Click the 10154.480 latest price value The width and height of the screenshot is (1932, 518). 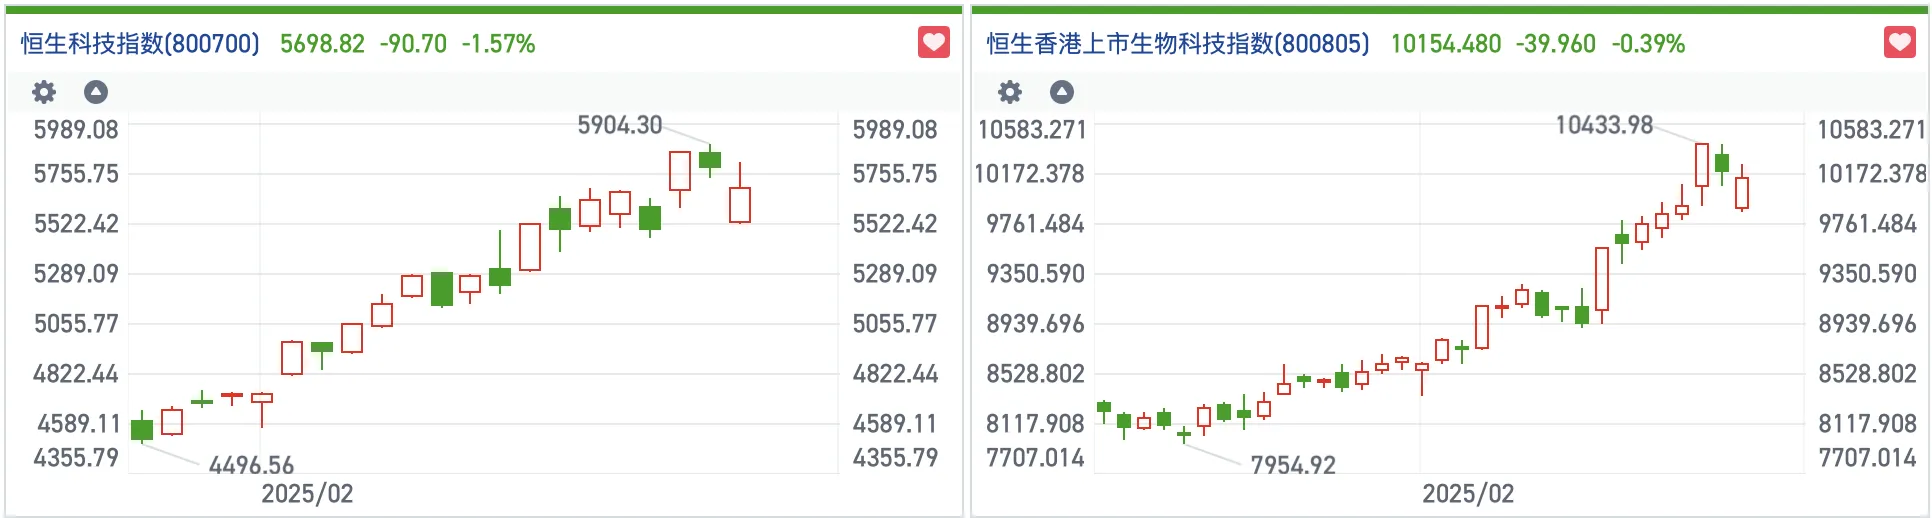1445,44
